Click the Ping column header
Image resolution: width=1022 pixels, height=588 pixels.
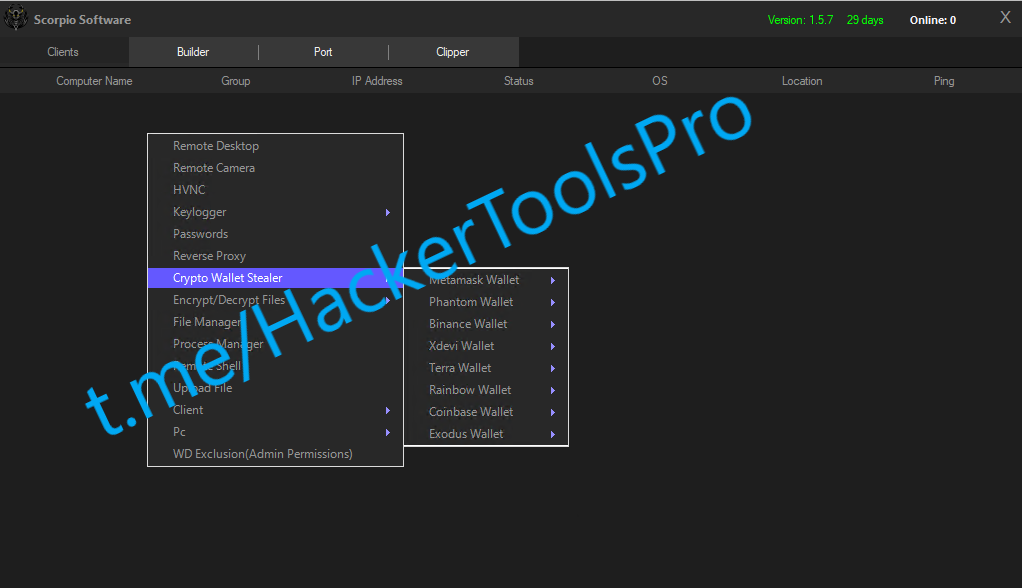tap(943, 81)
